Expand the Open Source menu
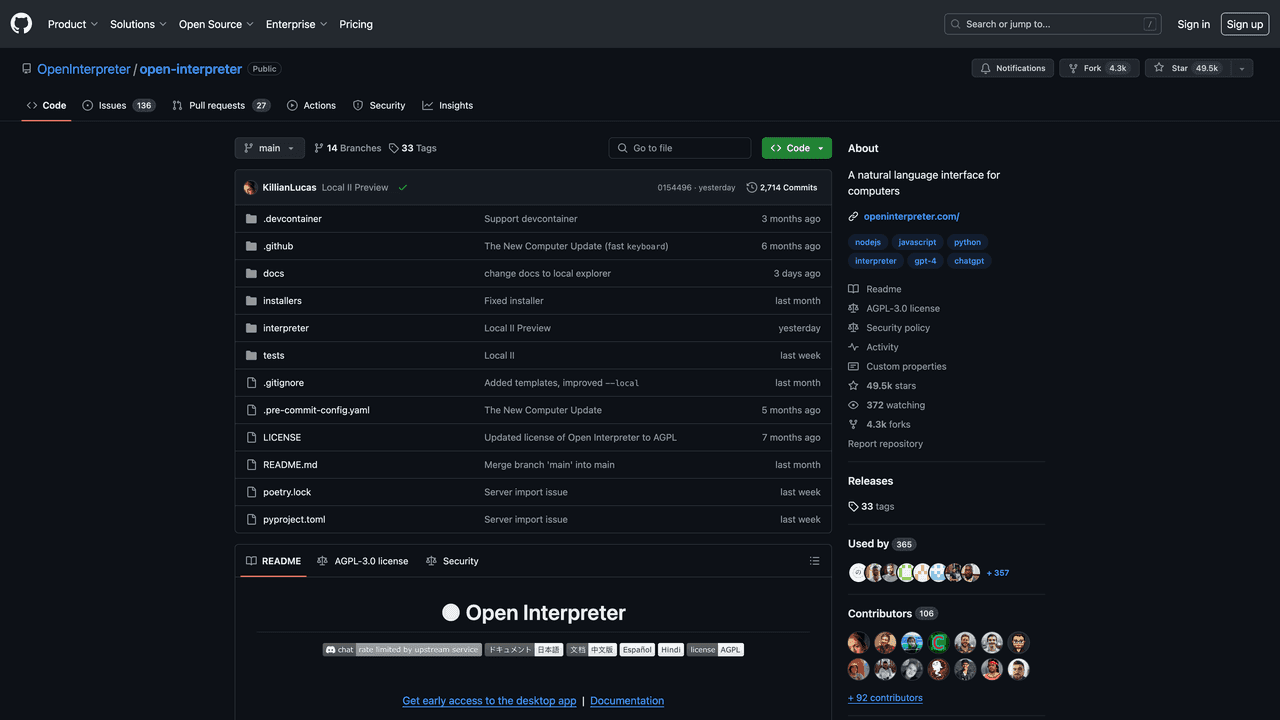The width and height of the screenshot is (1280, 720). click(216, 24)
